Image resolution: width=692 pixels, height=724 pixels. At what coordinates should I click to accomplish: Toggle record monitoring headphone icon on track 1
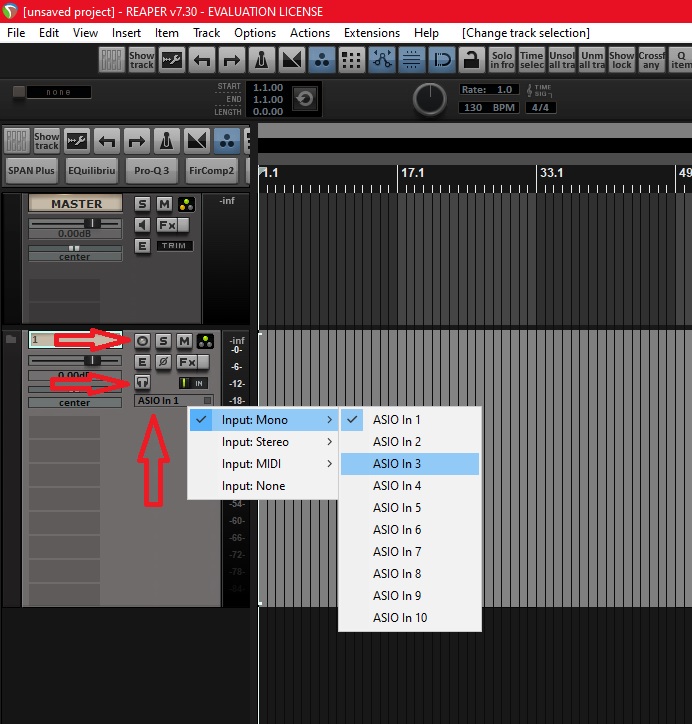click(x=142, y=382)
